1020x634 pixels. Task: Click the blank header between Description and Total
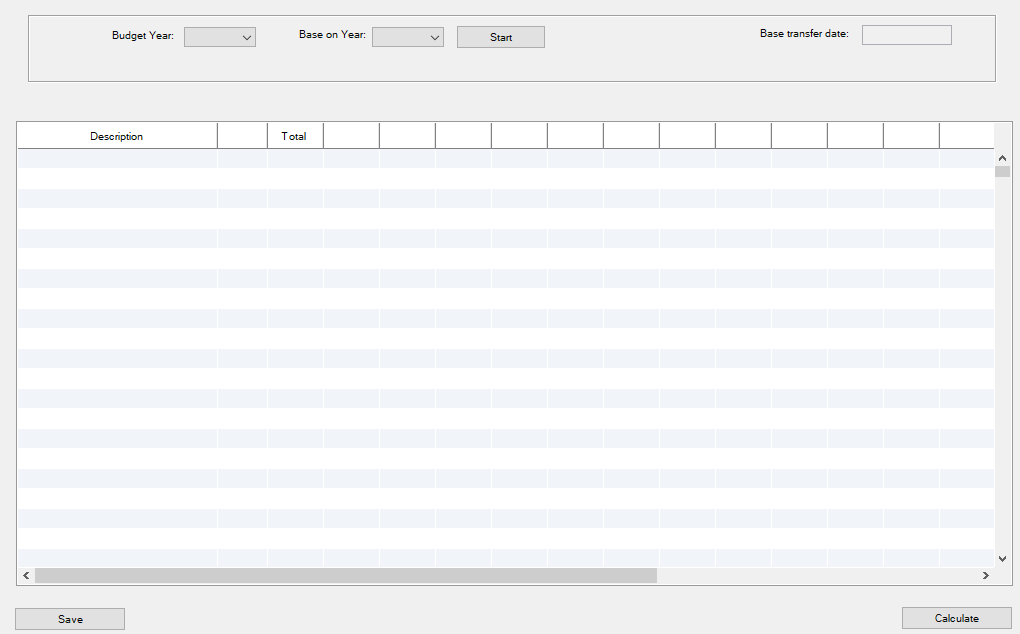pos(242,136)
